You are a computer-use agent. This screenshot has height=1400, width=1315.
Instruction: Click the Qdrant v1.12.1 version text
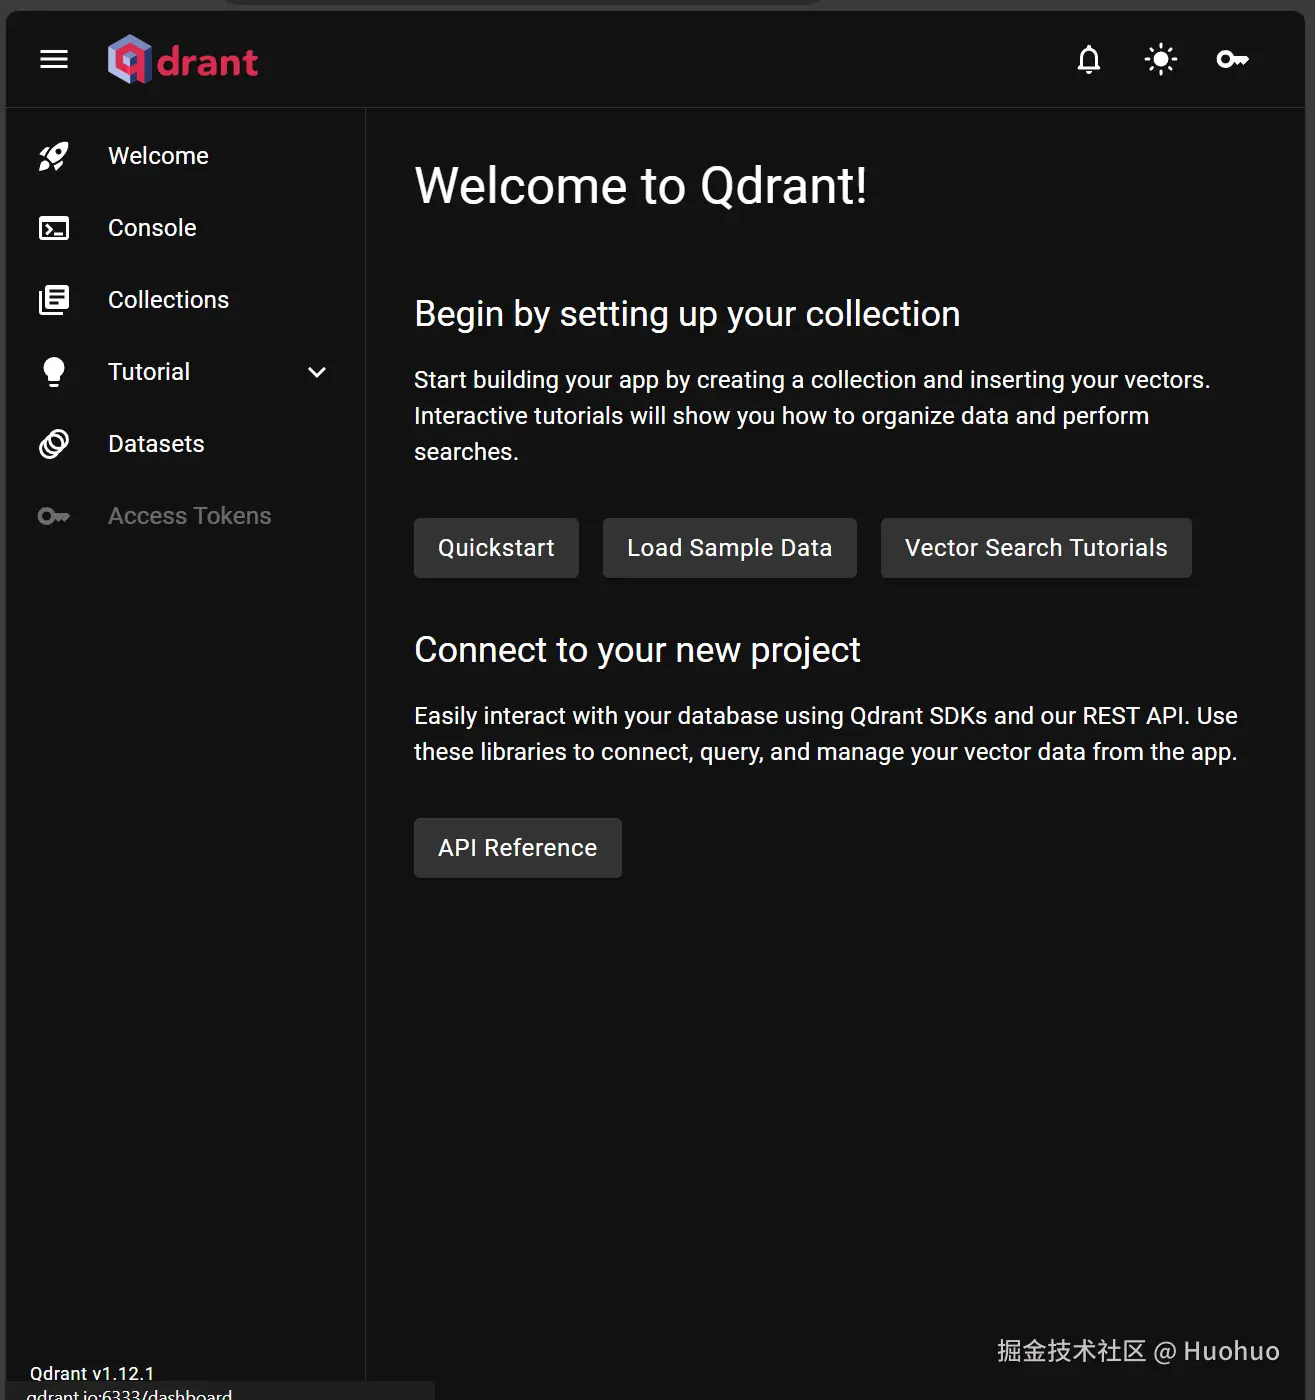(92, 1373)
